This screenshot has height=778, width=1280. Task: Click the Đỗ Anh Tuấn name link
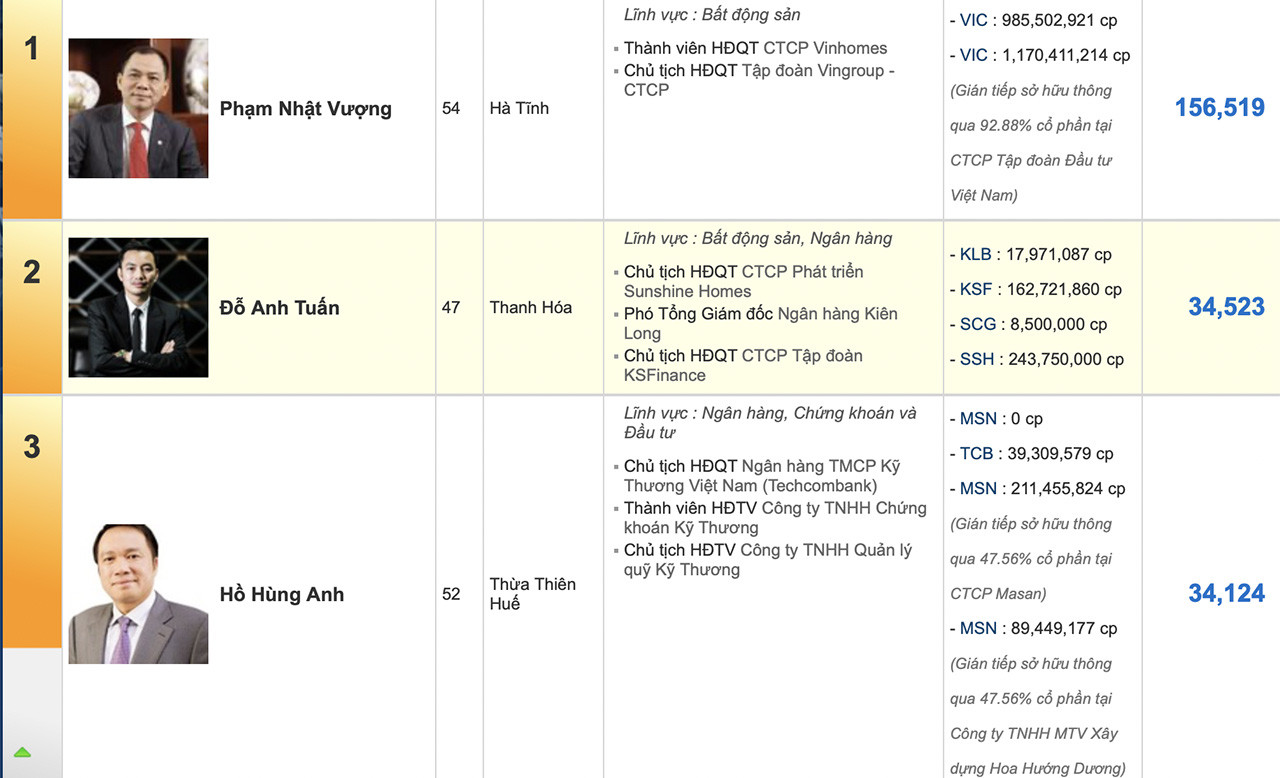279,308
